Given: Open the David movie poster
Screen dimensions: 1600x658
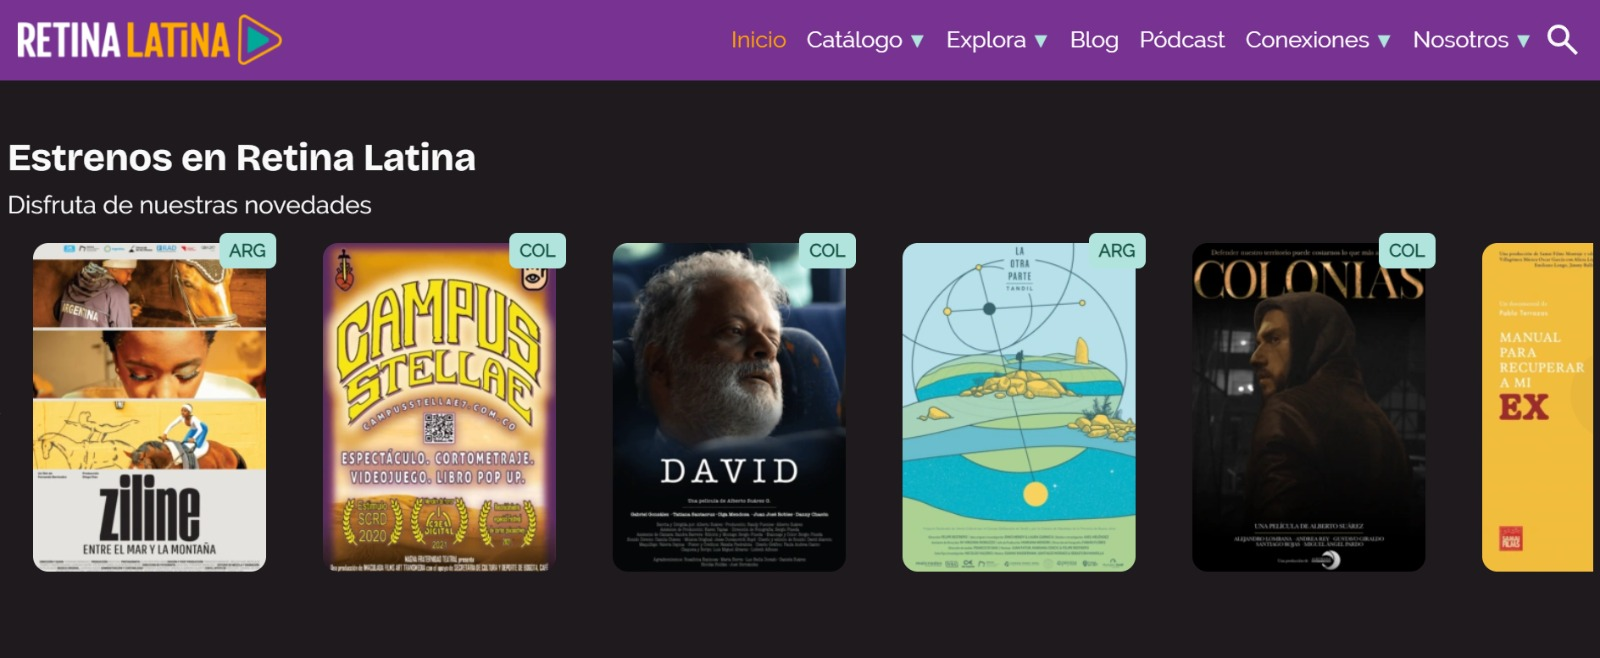Looking at the screenshot, I should tap(729, 407).
